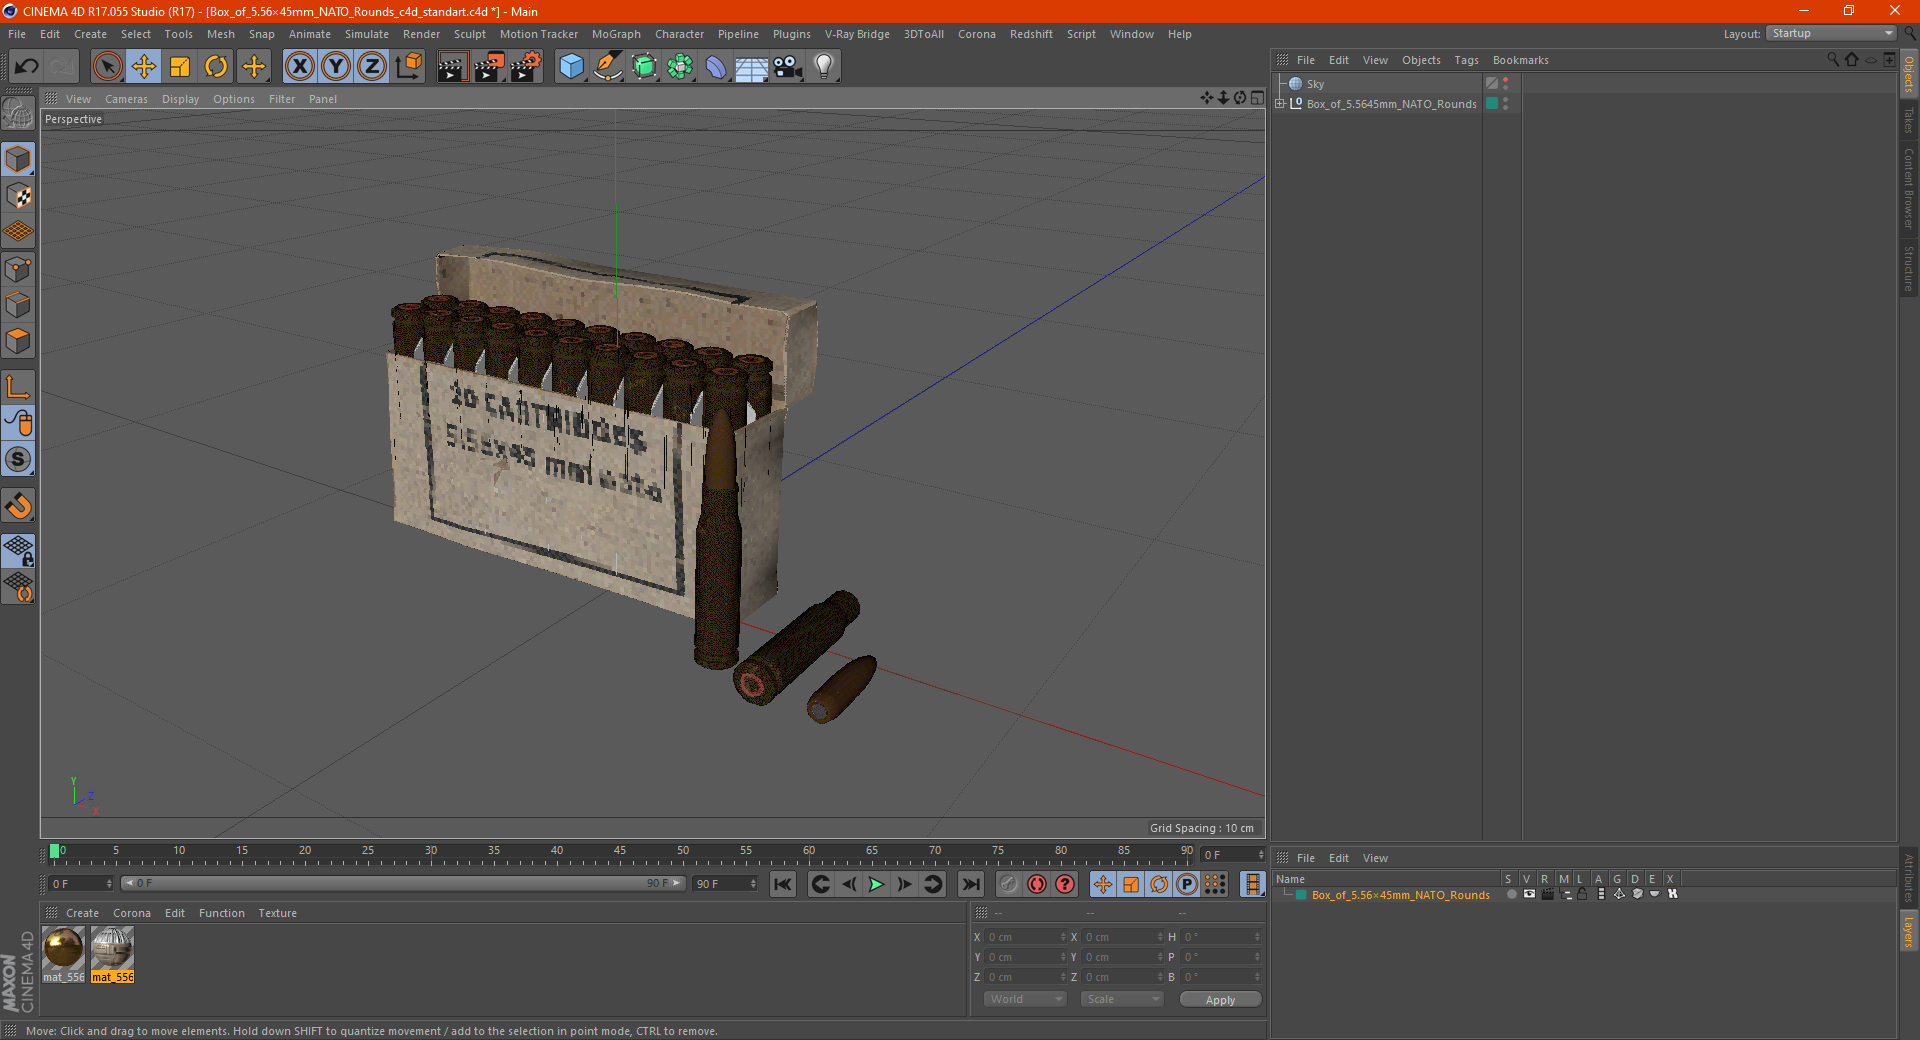This screenshot has height=1040, width=1920.
Task: Expand the Box_of_5.5645mm_NATO_Rounds object tree
Action: tap(1280, 104)
